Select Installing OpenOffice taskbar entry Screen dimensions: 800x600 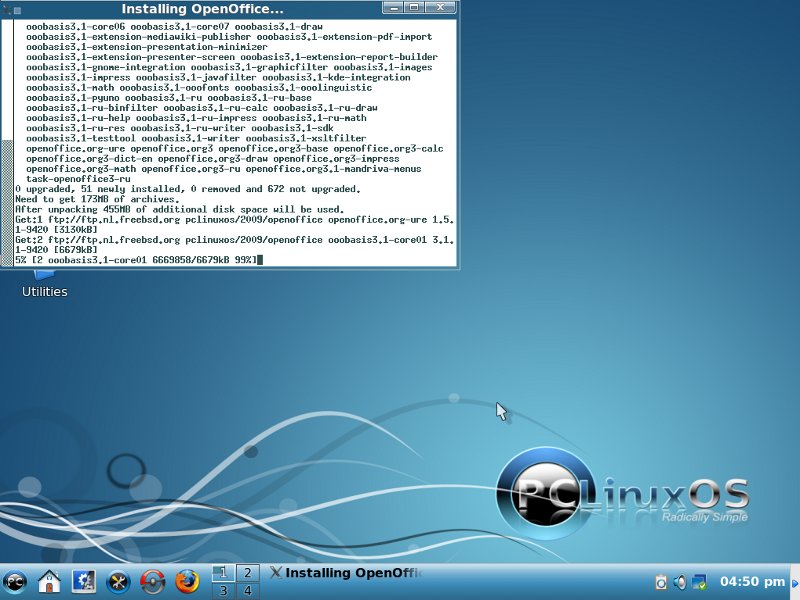coord(345,573)
